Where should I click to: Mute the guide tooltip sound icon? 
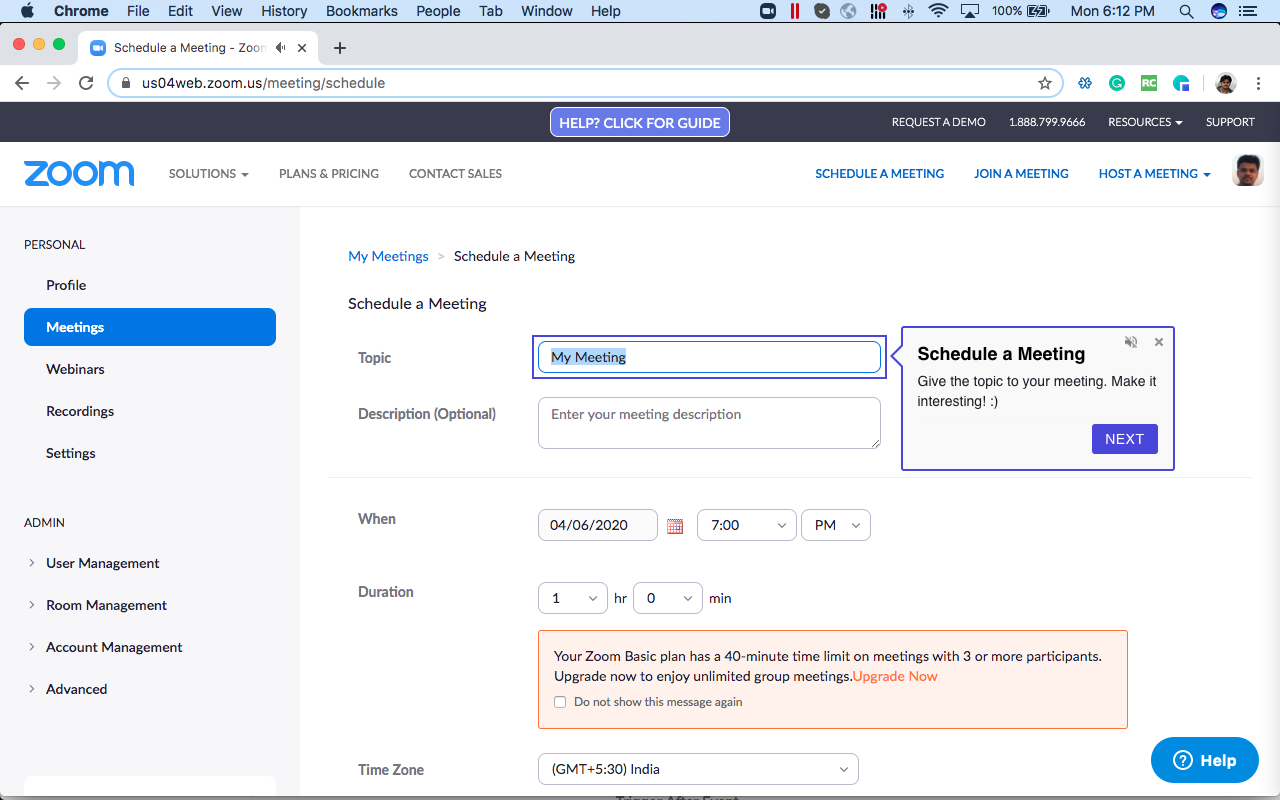[x=1131, y=342]
